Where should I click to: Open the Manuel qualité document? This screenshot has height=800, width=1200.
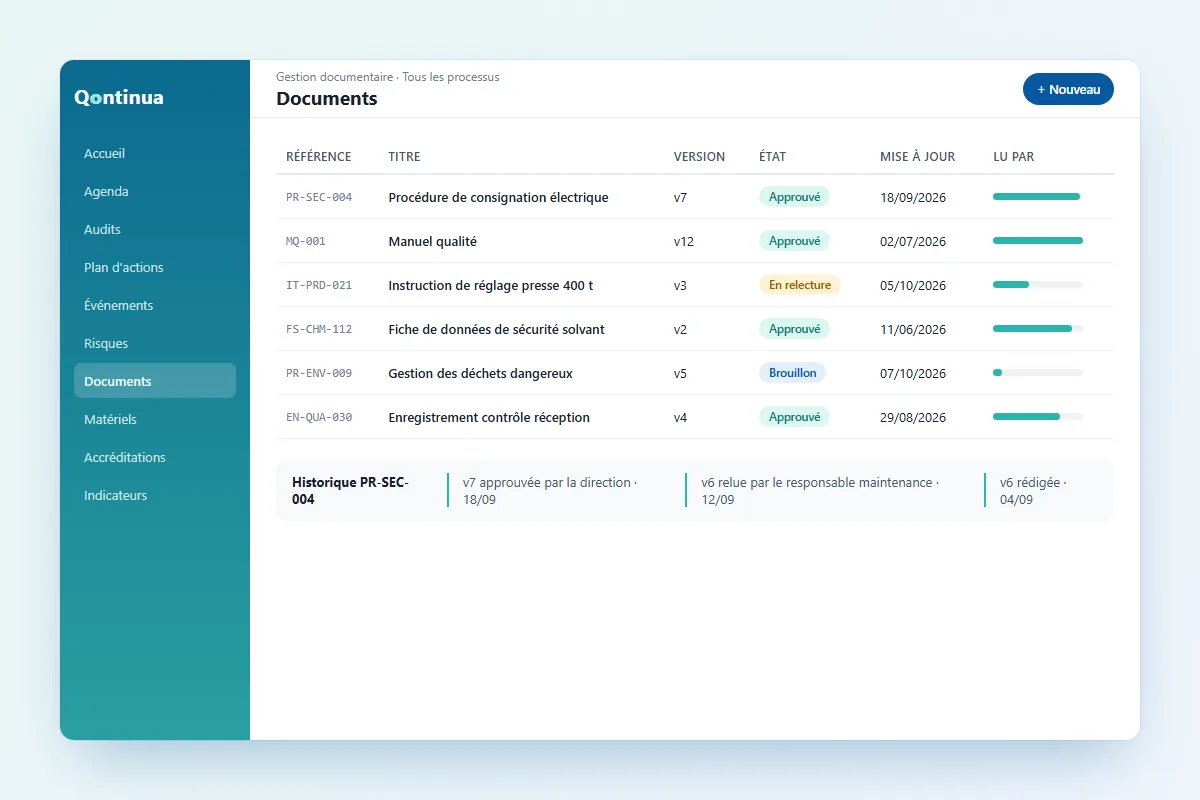click(x=433, y=241)
